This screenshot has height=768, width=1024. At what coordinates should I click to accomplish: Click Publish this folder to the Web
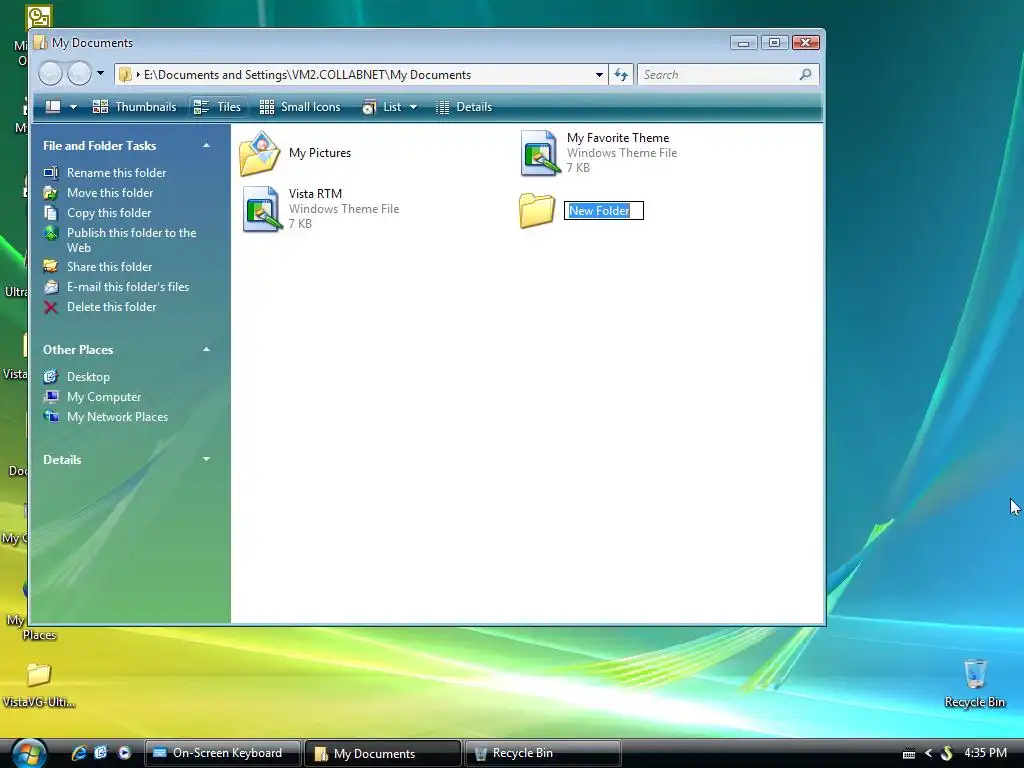click(x=131, y=240)
